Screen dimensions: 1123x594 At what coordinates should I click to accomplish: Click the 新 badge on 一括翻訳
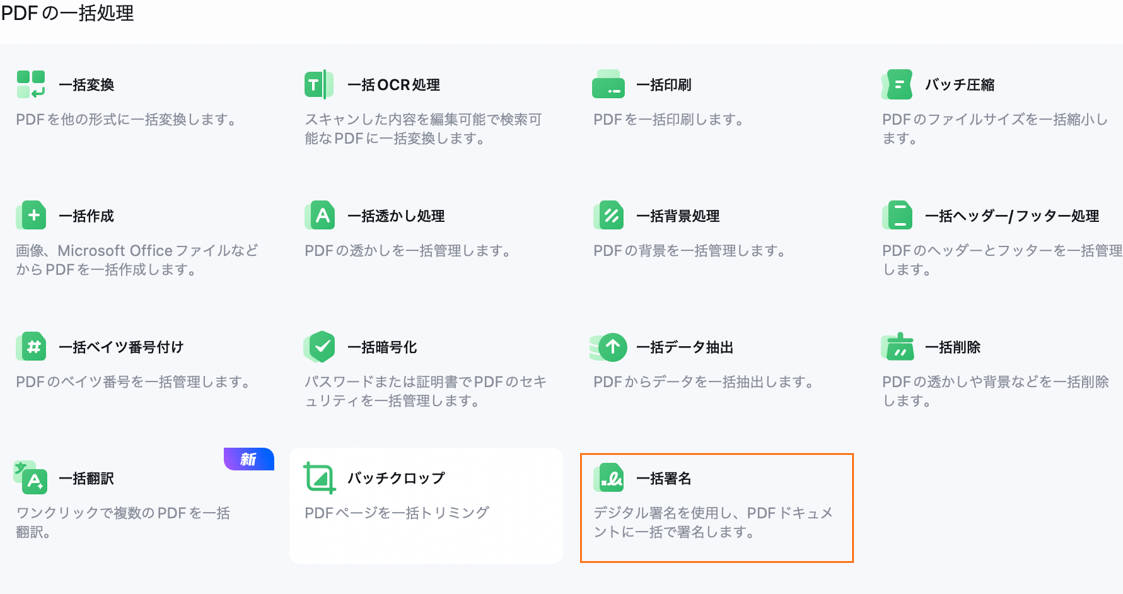coord(248,459)
